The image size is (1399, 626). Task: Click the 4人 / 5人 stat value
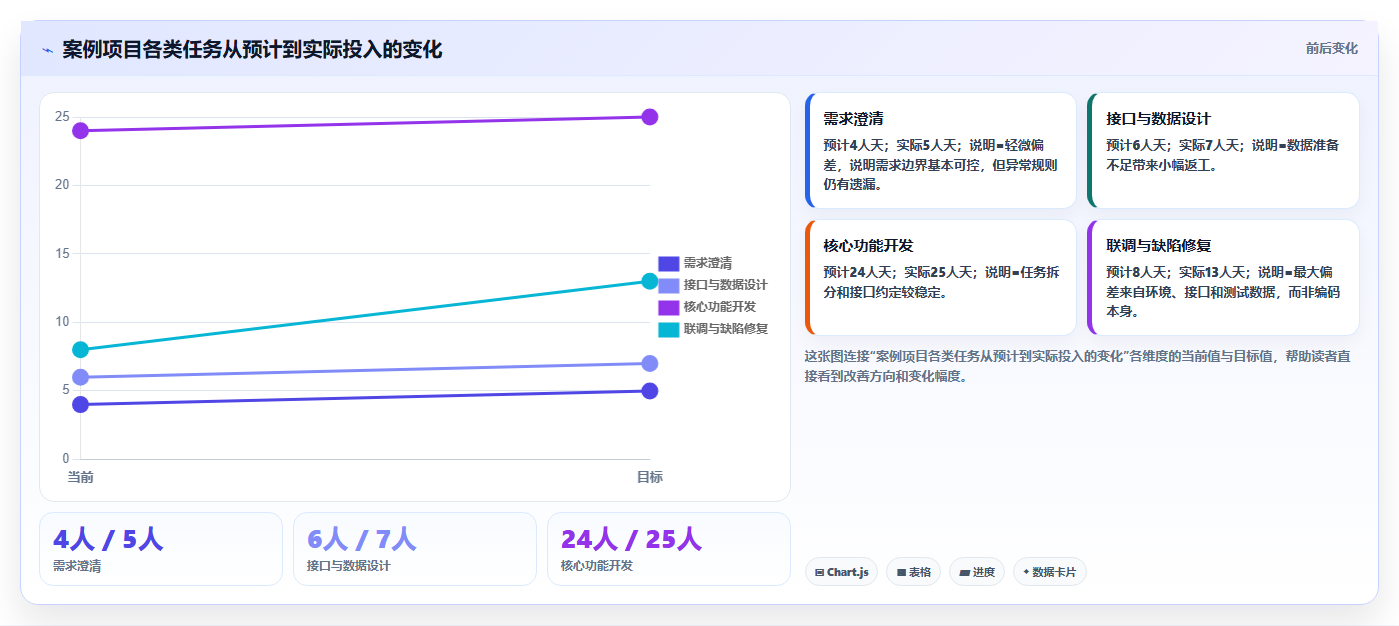click(x=108, y=539)
